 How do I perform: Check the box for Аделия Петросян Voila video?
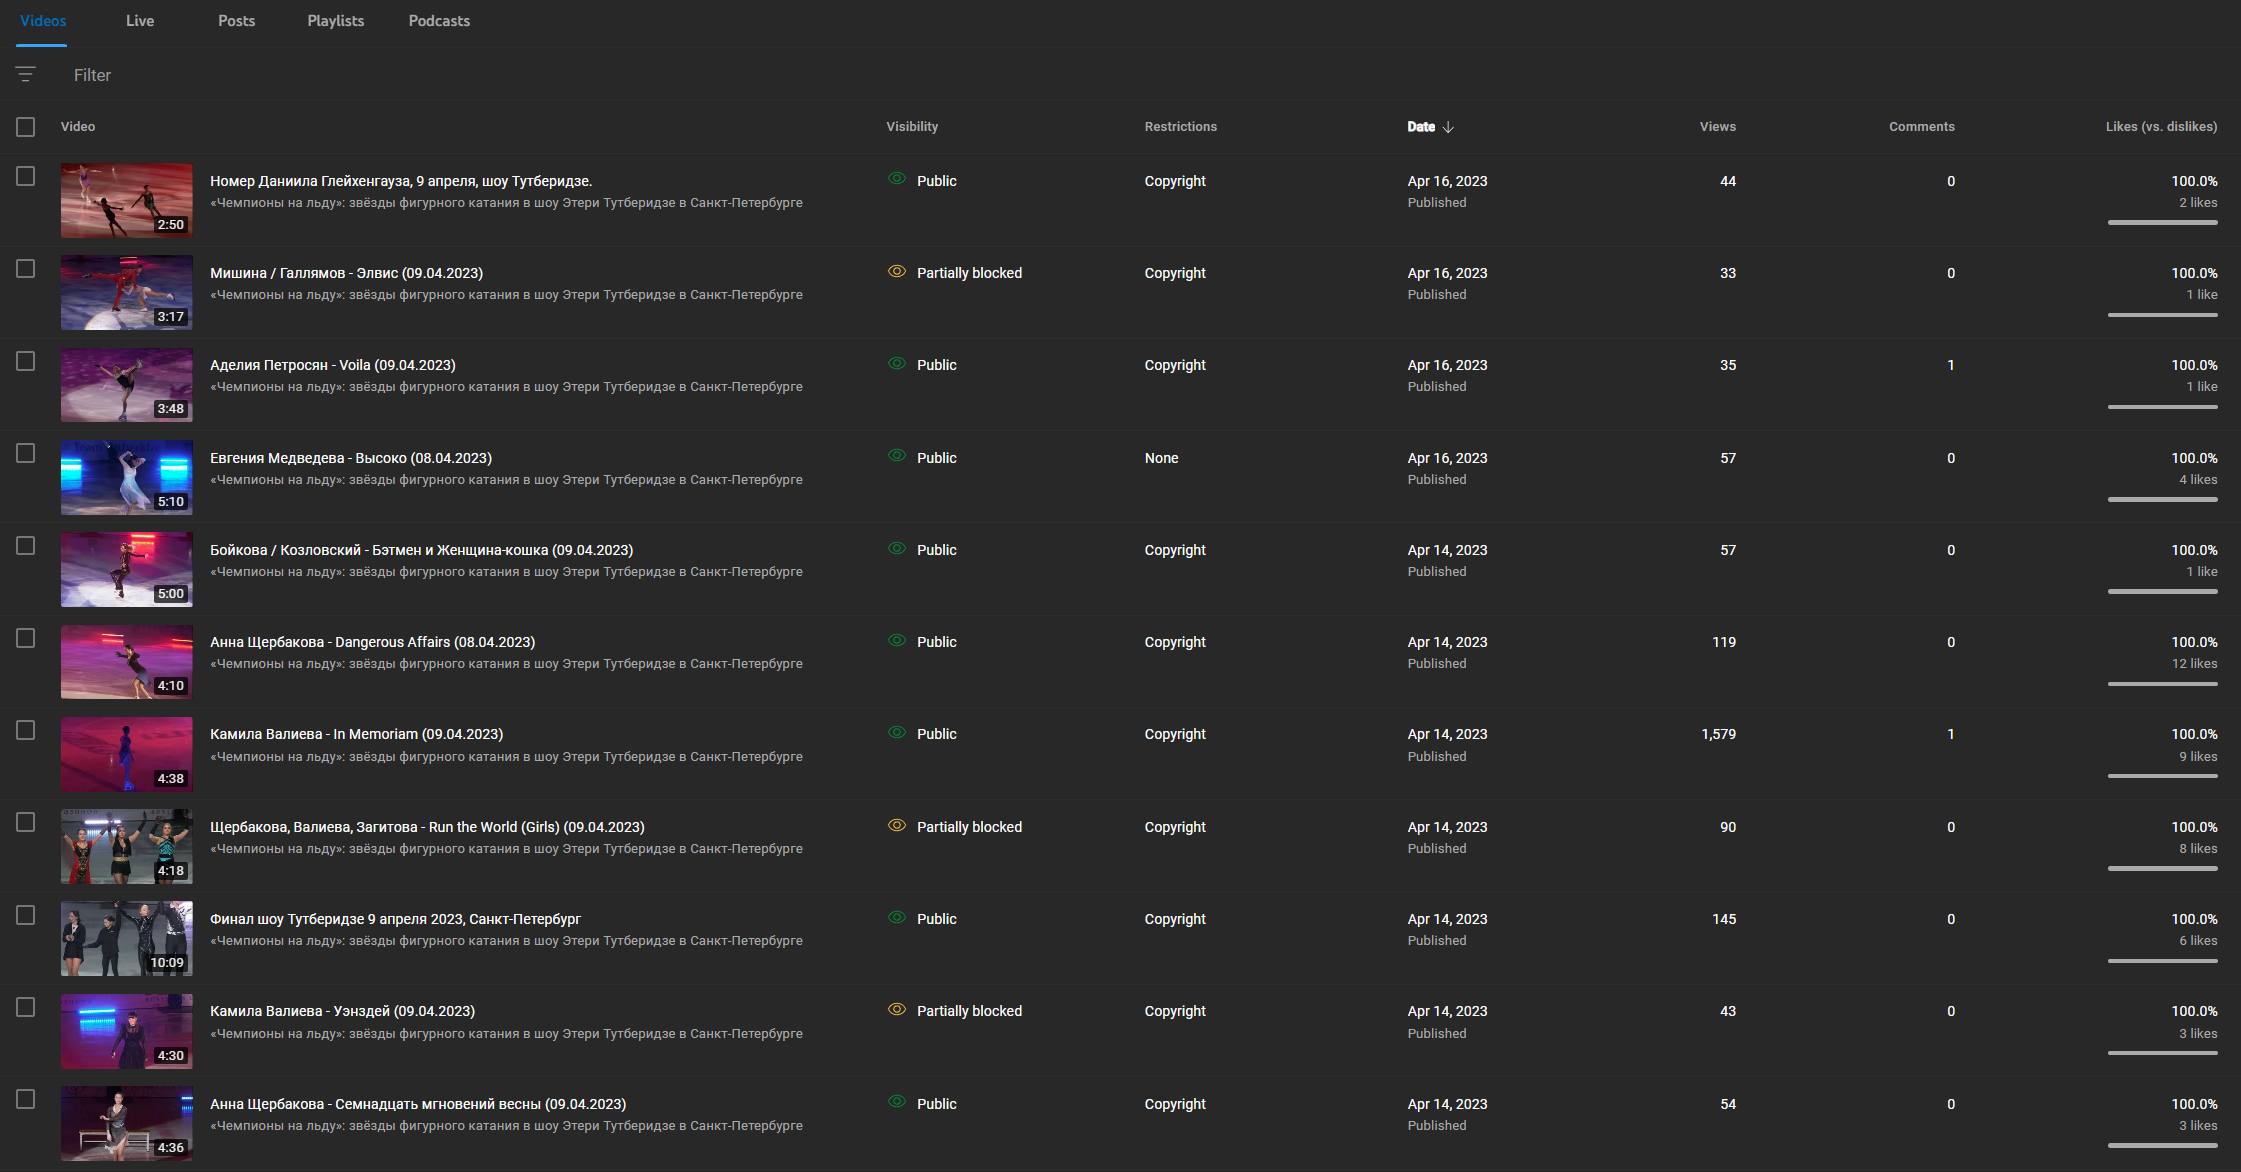tap(26, 361)
